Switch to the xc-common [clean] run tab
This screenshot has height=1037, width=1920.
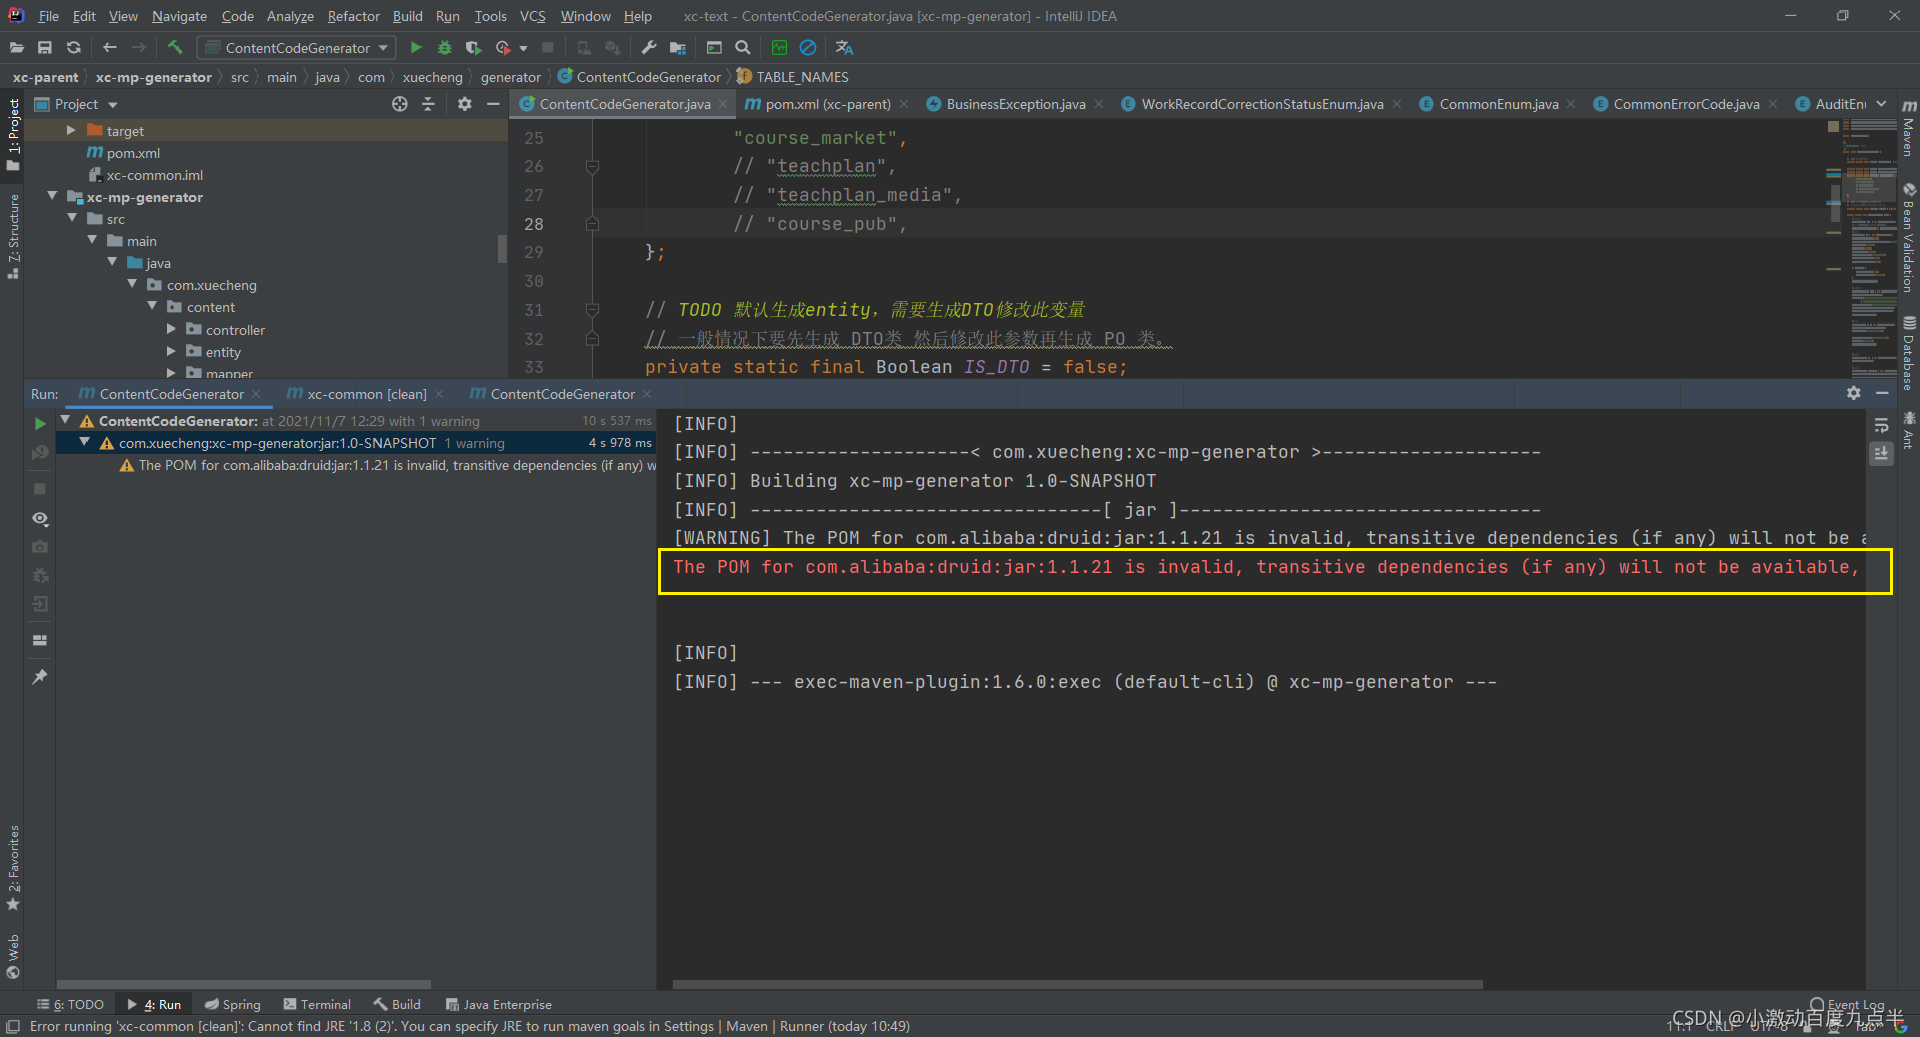366,394
